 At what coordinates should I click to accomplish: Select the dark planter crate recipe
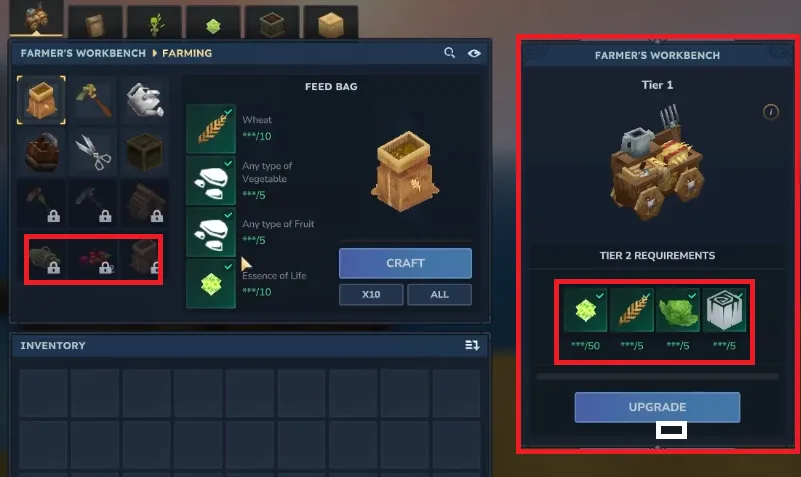pyautogui.click(x=145, y=152)
